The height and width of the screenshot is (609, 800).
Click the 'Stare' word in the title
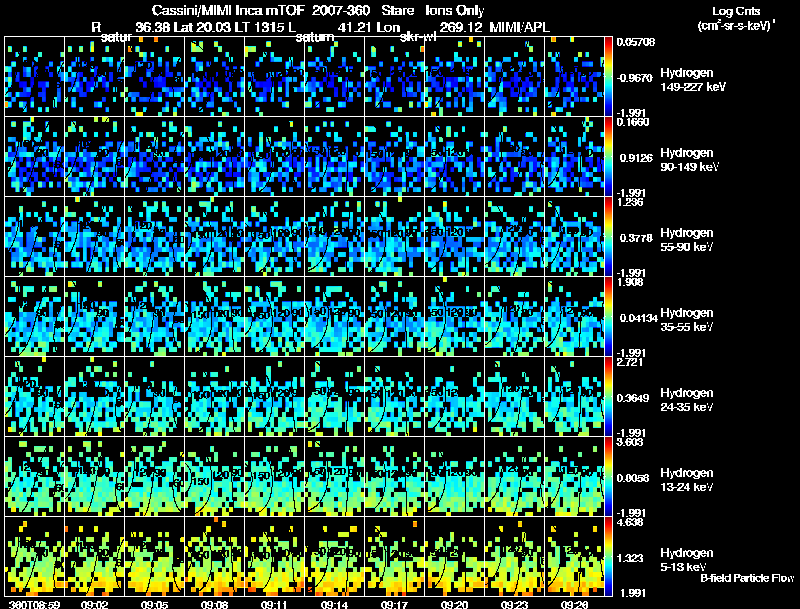[397, 10]
